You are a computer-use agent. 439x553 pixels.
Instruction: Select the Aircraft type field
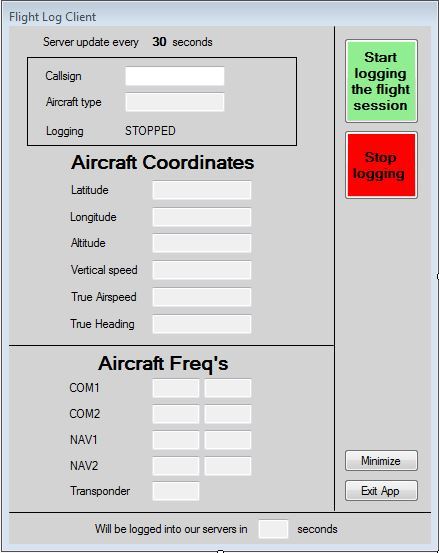[x=175, y=102]
